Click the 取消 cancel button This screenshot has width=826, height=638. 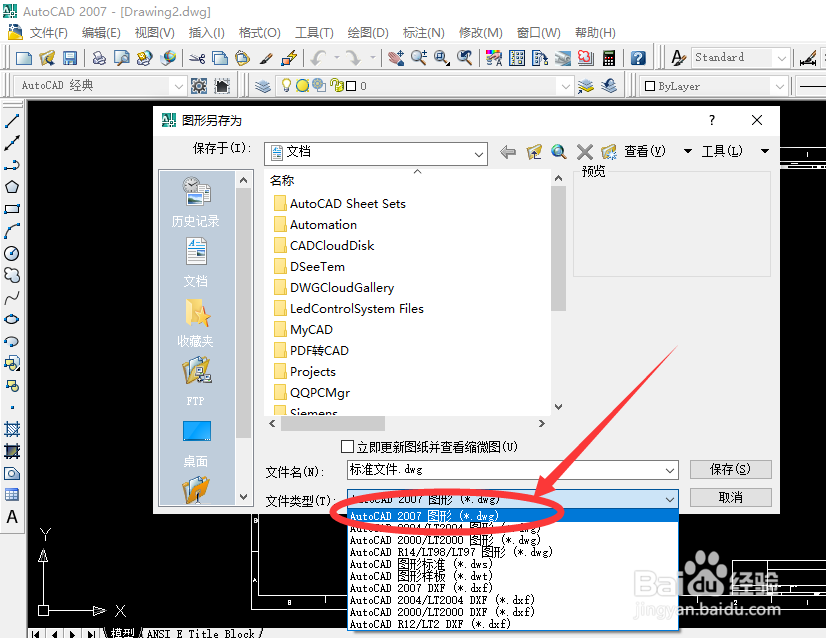(x=730, y=497)
